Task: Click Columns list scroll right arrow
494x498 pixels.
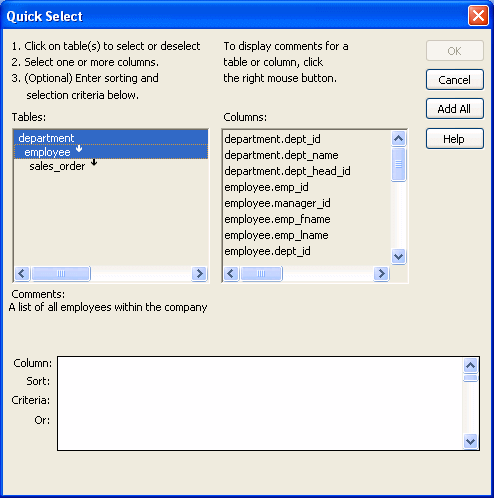Action: click(x=381, y=274)
